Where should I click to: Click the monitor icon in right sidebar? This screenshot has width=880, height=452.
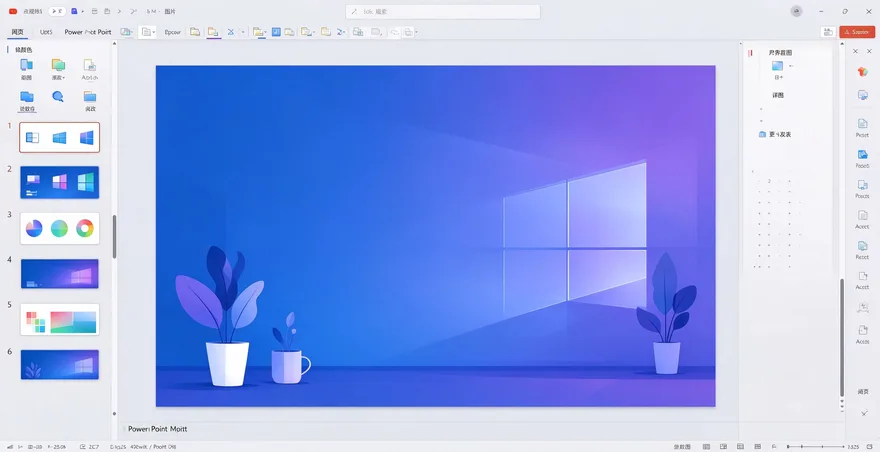tap(863, 95)
